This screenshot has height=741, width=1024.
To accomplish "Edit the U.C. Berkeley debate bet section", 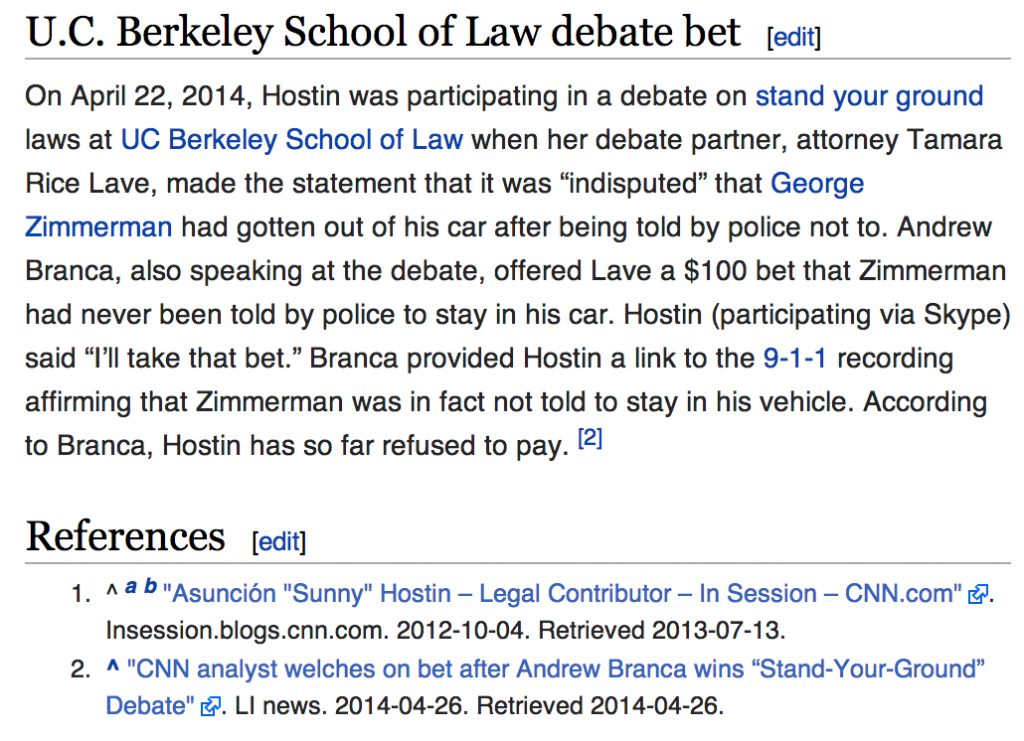I will 793,37.
